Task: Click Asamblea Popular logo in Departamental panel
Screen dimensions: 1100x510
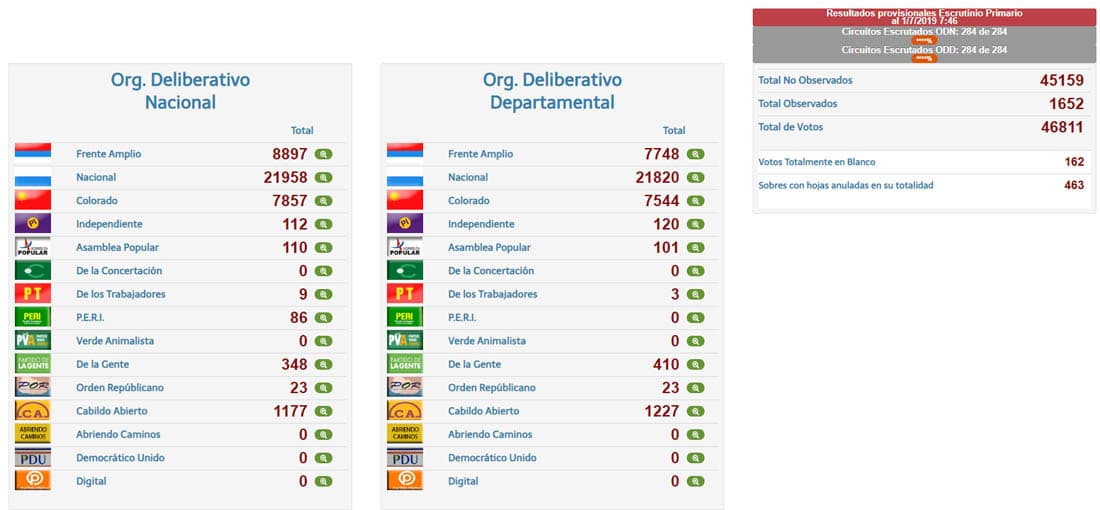Action: pos(405,247)
